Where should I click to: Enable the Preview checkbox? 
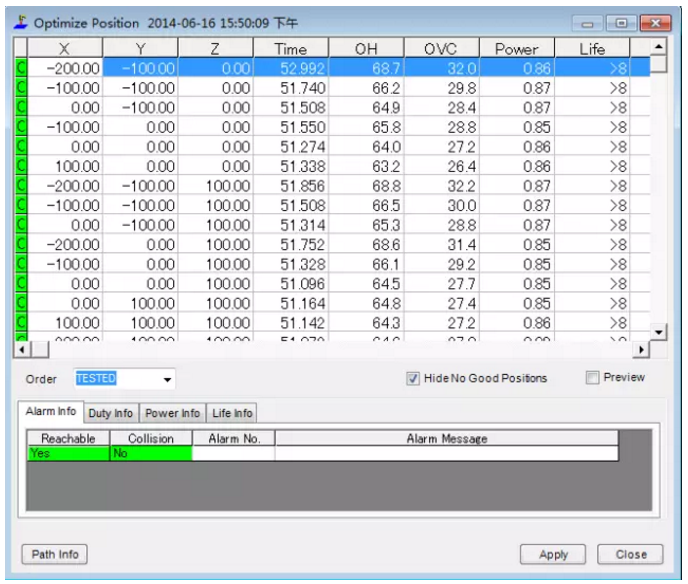coord(592,377)
